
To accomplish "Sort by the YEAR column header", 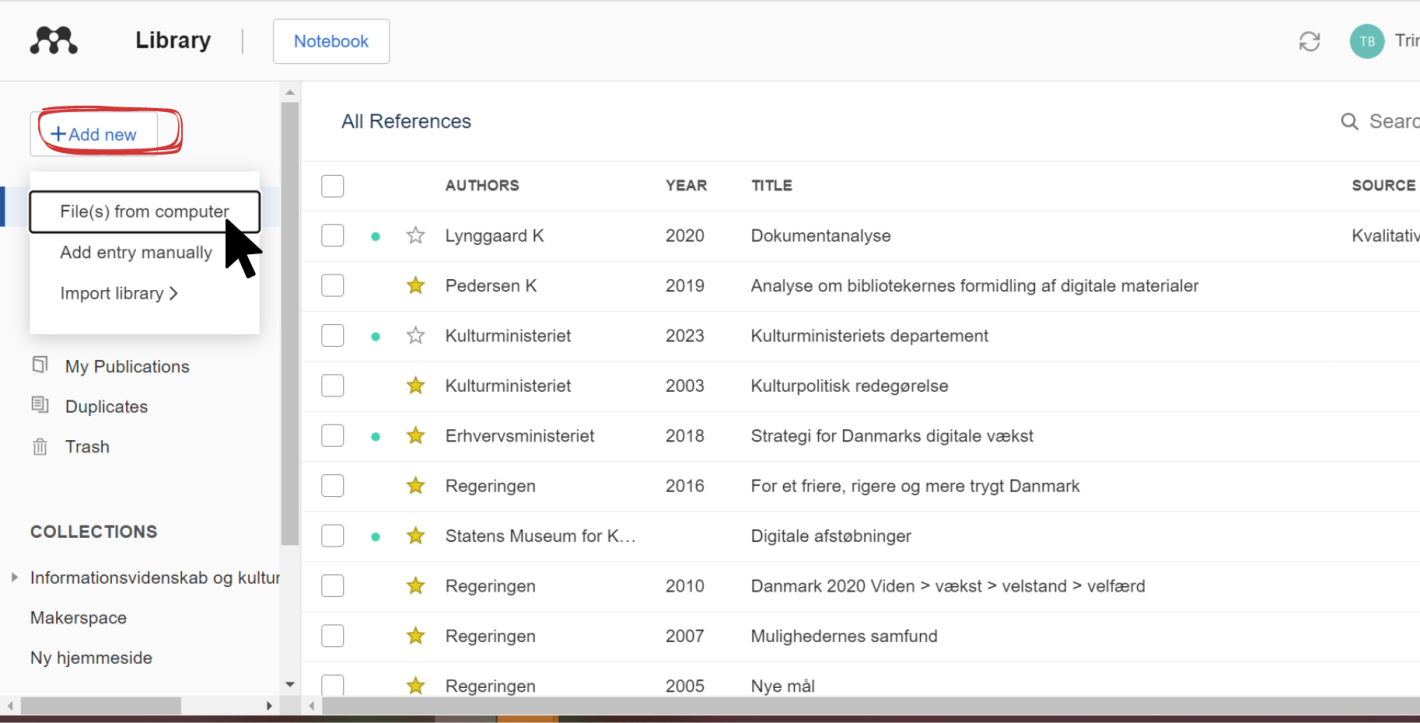I will (686, 185).
